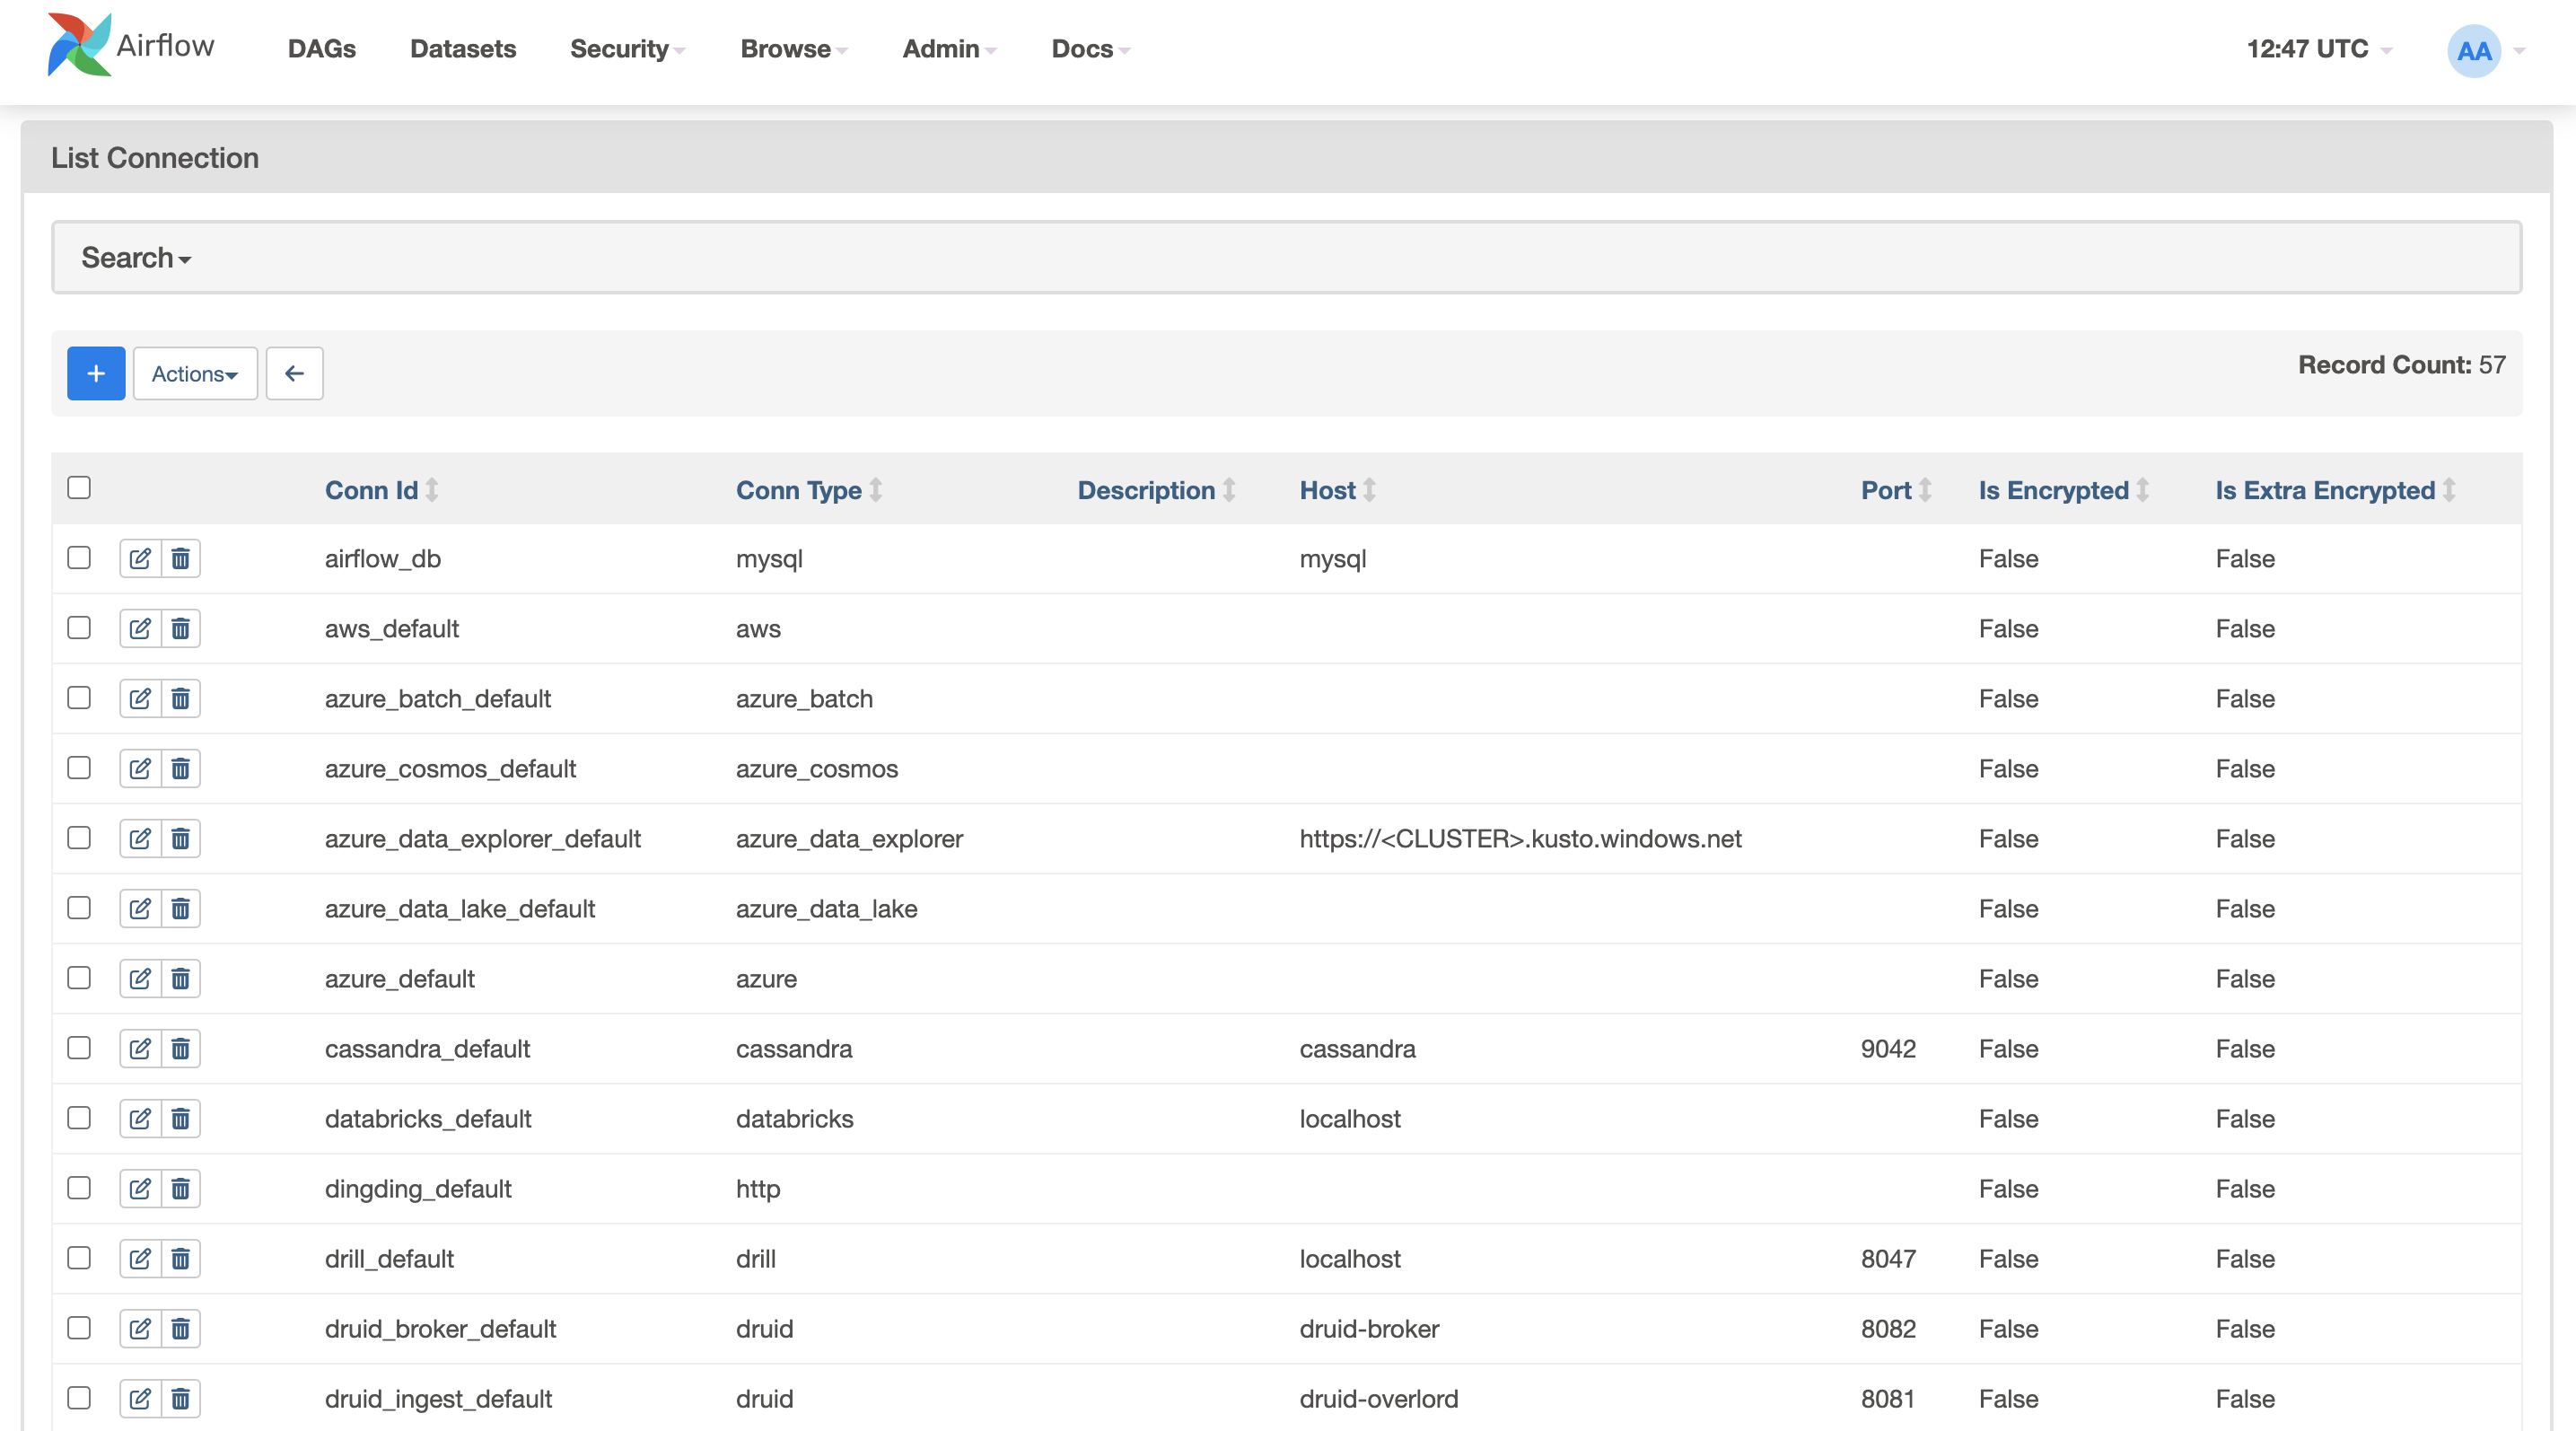The image size is (2576, 1431).
Task: Open the edit icon for cassandra_default
Action: pyautogui.click(x=140, y=1048)
